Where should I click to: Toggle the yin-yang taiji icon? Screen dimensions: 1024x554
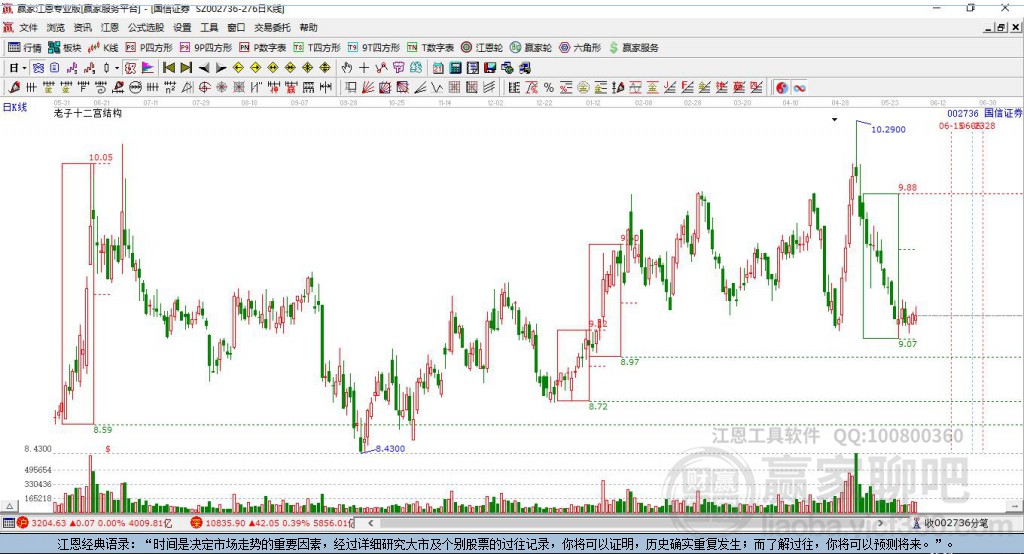click(782, 88)
